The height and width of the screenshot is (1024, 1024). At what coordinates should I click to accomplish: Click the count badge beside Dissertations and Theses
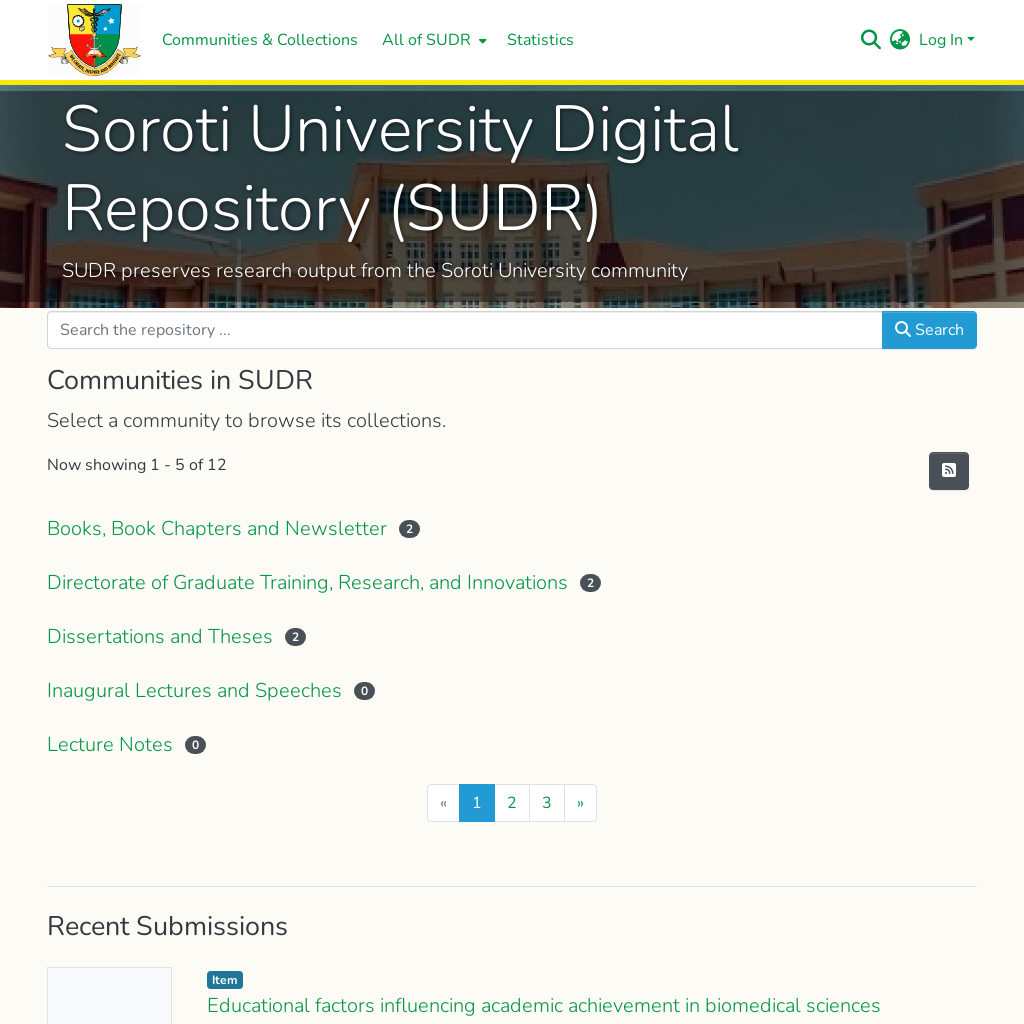point(295,637)
